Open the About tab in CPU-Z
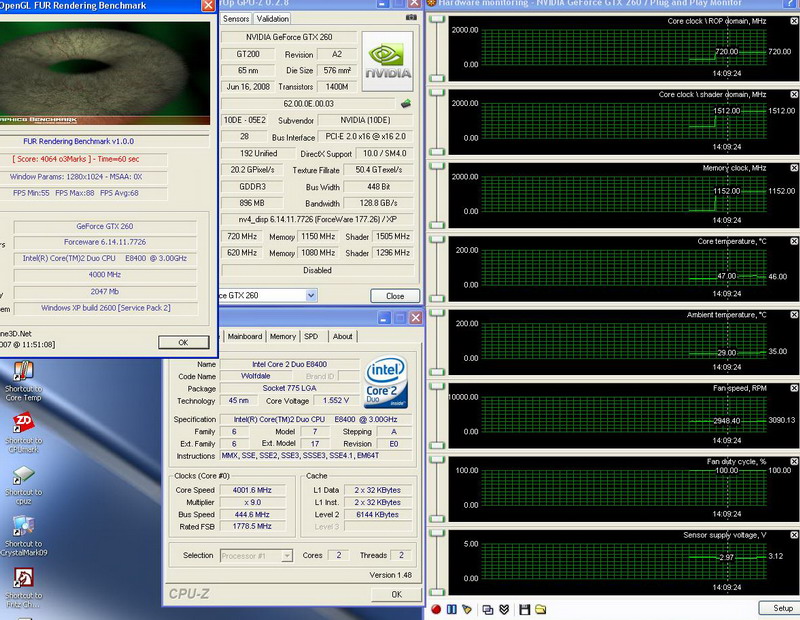Screen dimensions: 800x620 click(x=342, y=336)
